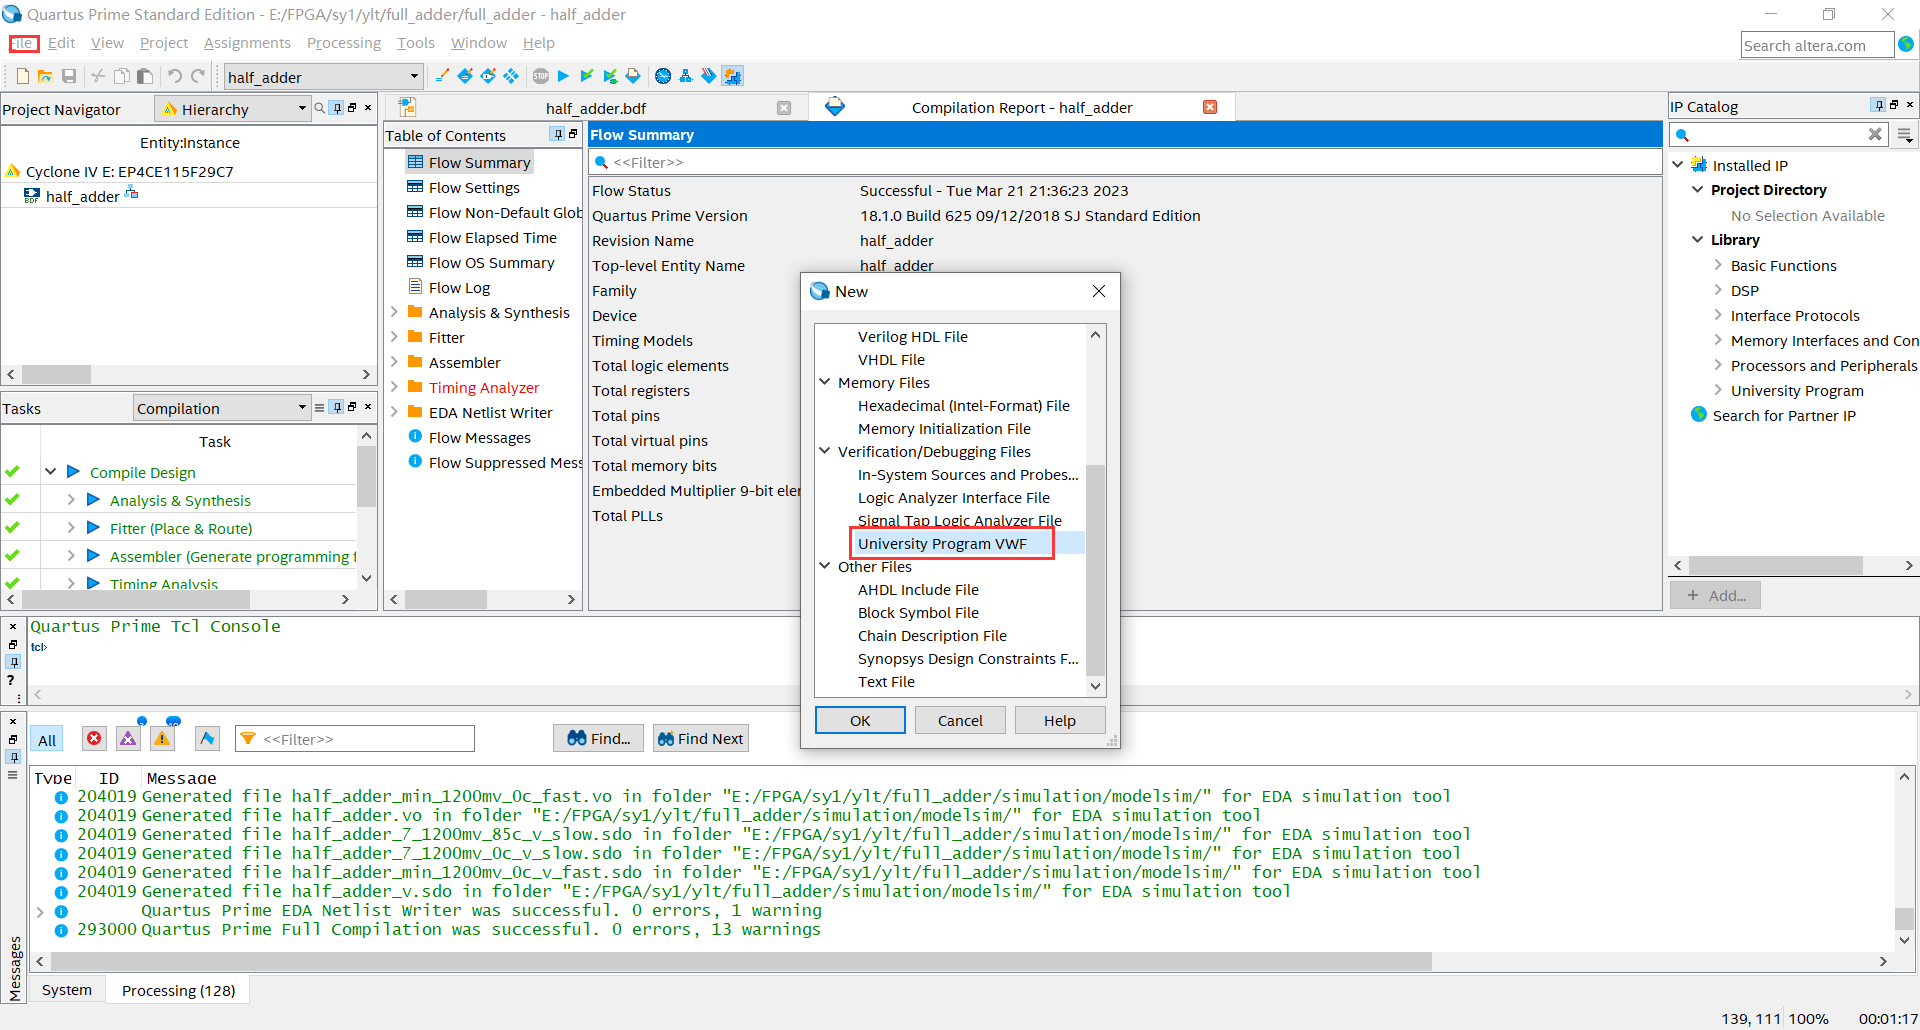1920x1030 pixels.
Task: Click the Redo toolbar icon
Action: (198, 76)
